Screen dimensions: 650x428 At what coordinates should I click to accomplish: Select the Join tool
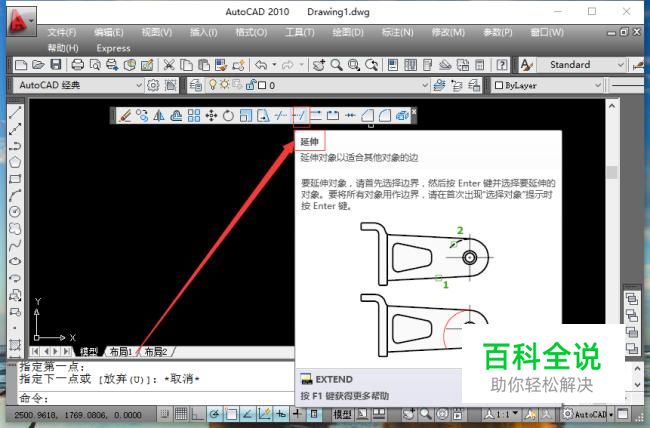350,115
